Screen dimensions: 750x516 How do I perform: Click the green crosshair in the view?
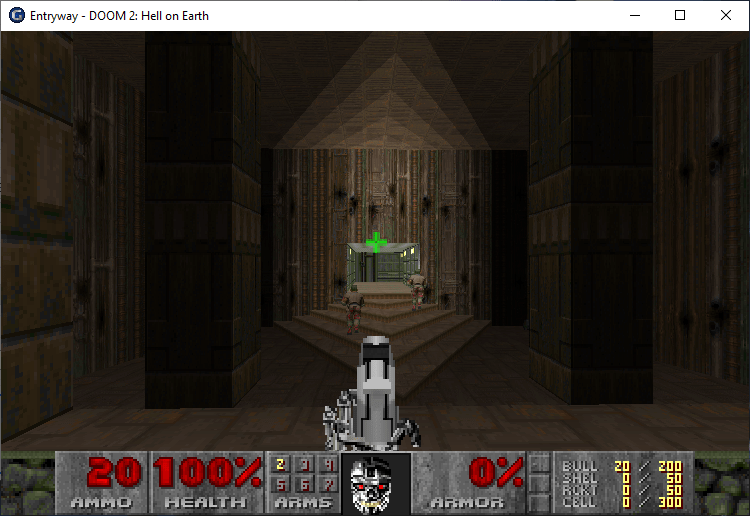pyautogui.click(x=376, y=242)
